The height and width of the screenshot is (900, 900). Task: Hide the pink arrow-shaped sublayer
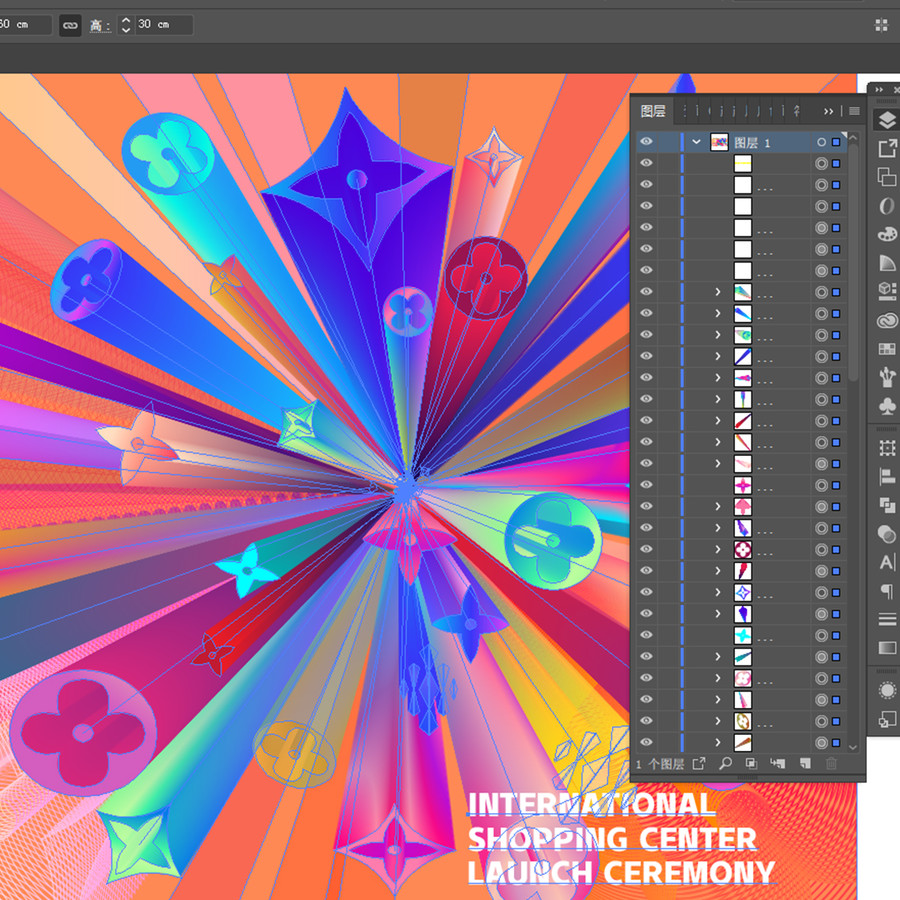(x=646, y=506)
